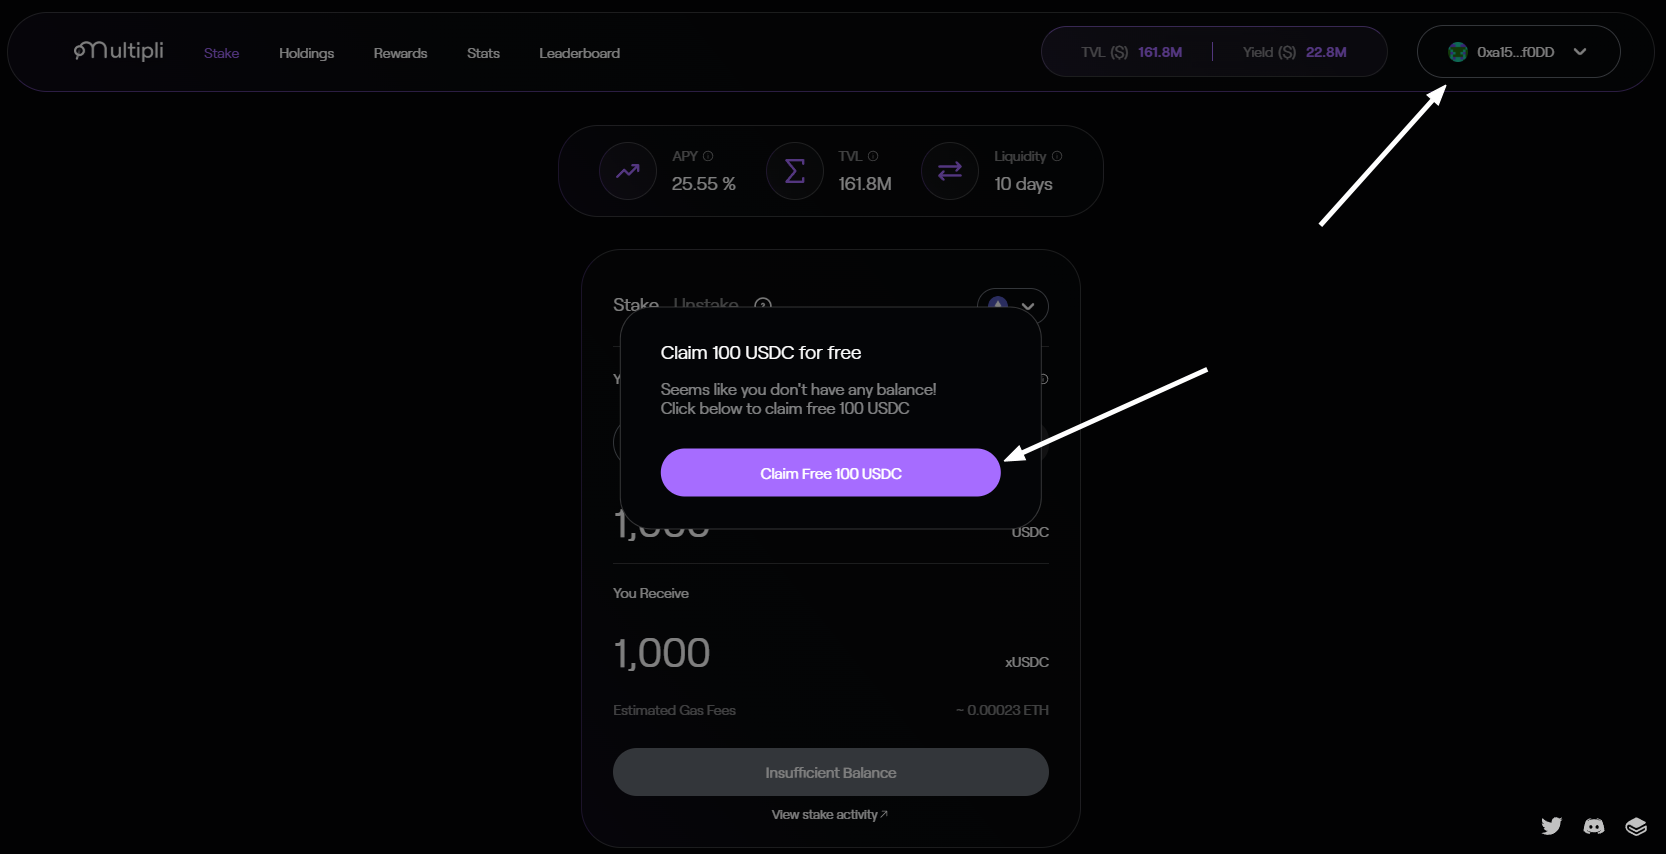Click the View stake activity link
Viewport: 1666px width, 854px height.
[829, 815]
